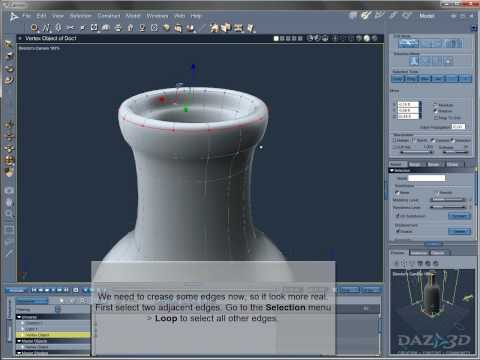Viewport: 480px width, 360px height.
Task: Click the last selection tool button
Action: pyautogui.click(x=465, y=79)
